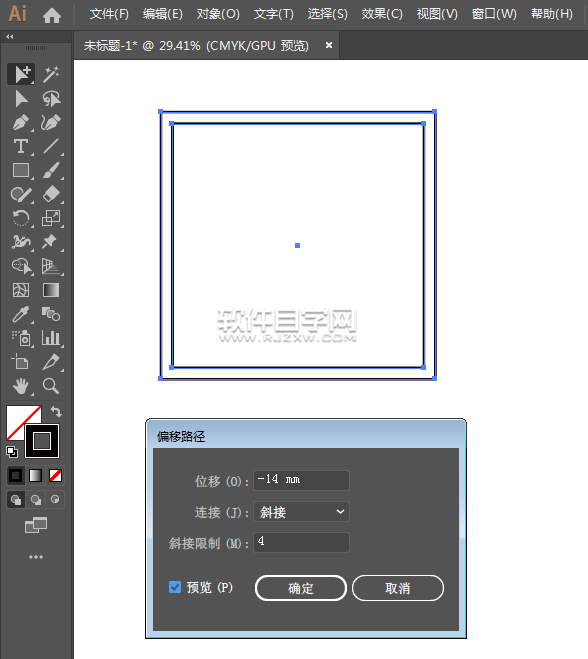Image resolution: width=588 pixels, height=659 pixels.
Task: Open the 连接 join type dropdown
Action: click(x=301, y=512)
